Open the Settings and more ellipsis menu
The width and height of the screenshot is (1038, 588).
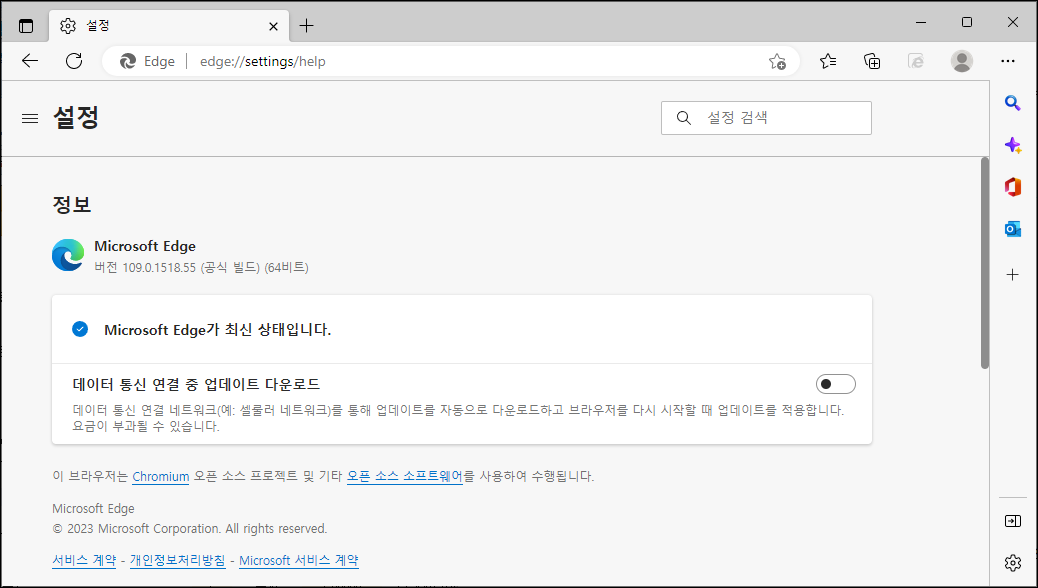[1008, 62]
